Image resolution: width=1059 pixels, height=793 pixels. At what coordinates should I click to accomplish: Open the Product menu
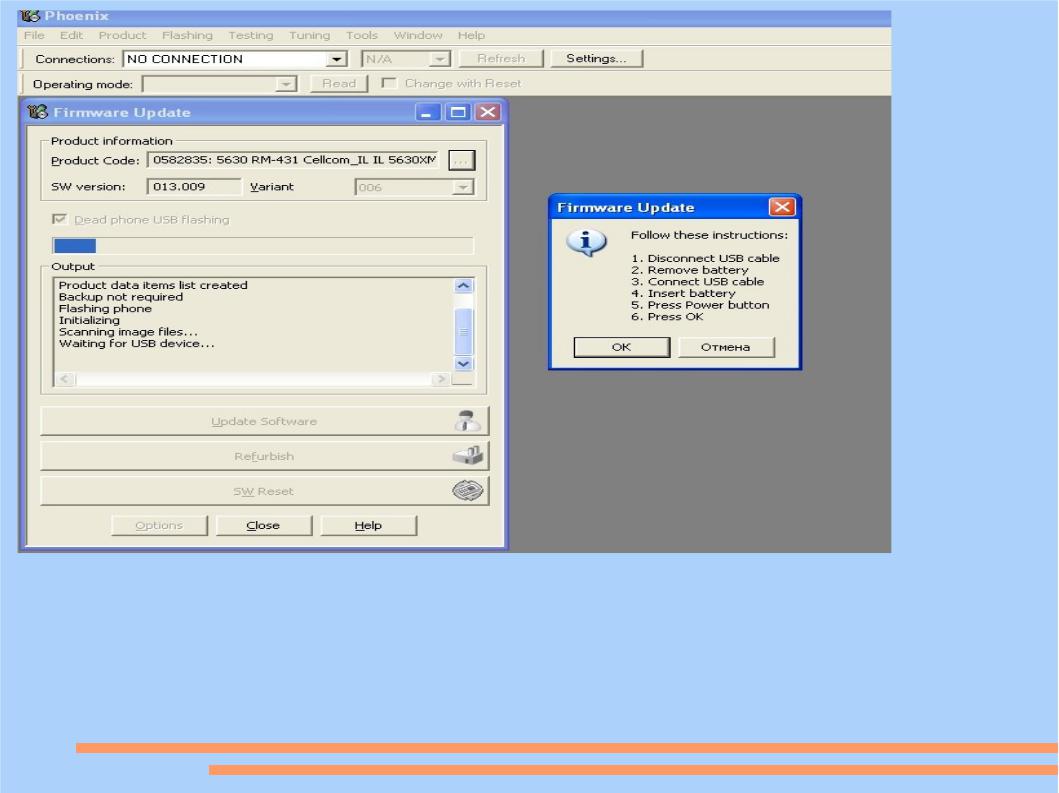point(122,35)
